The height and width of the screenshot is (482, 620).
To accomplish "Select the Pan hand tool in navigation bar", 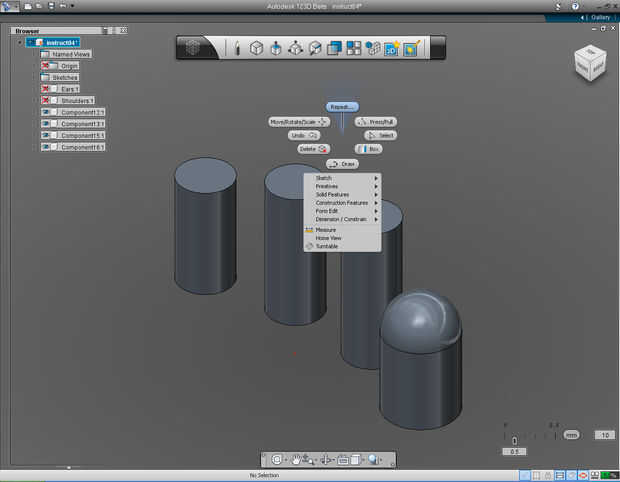I will (297, 459).
